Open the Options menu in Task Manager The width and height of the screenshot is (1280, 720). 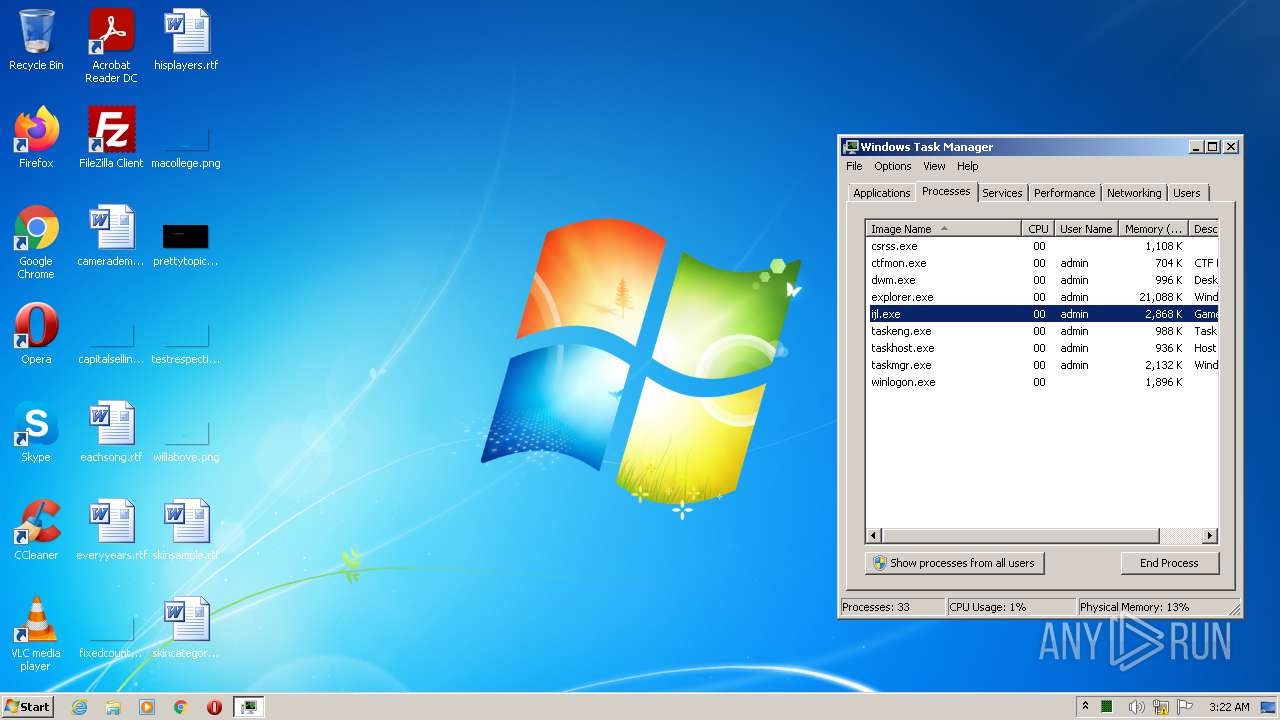[x=893, y=166]
